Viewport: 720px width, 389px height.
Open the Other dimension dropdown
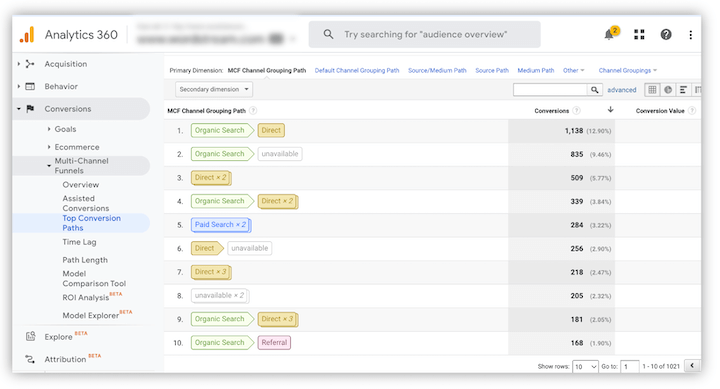(574, 70)
